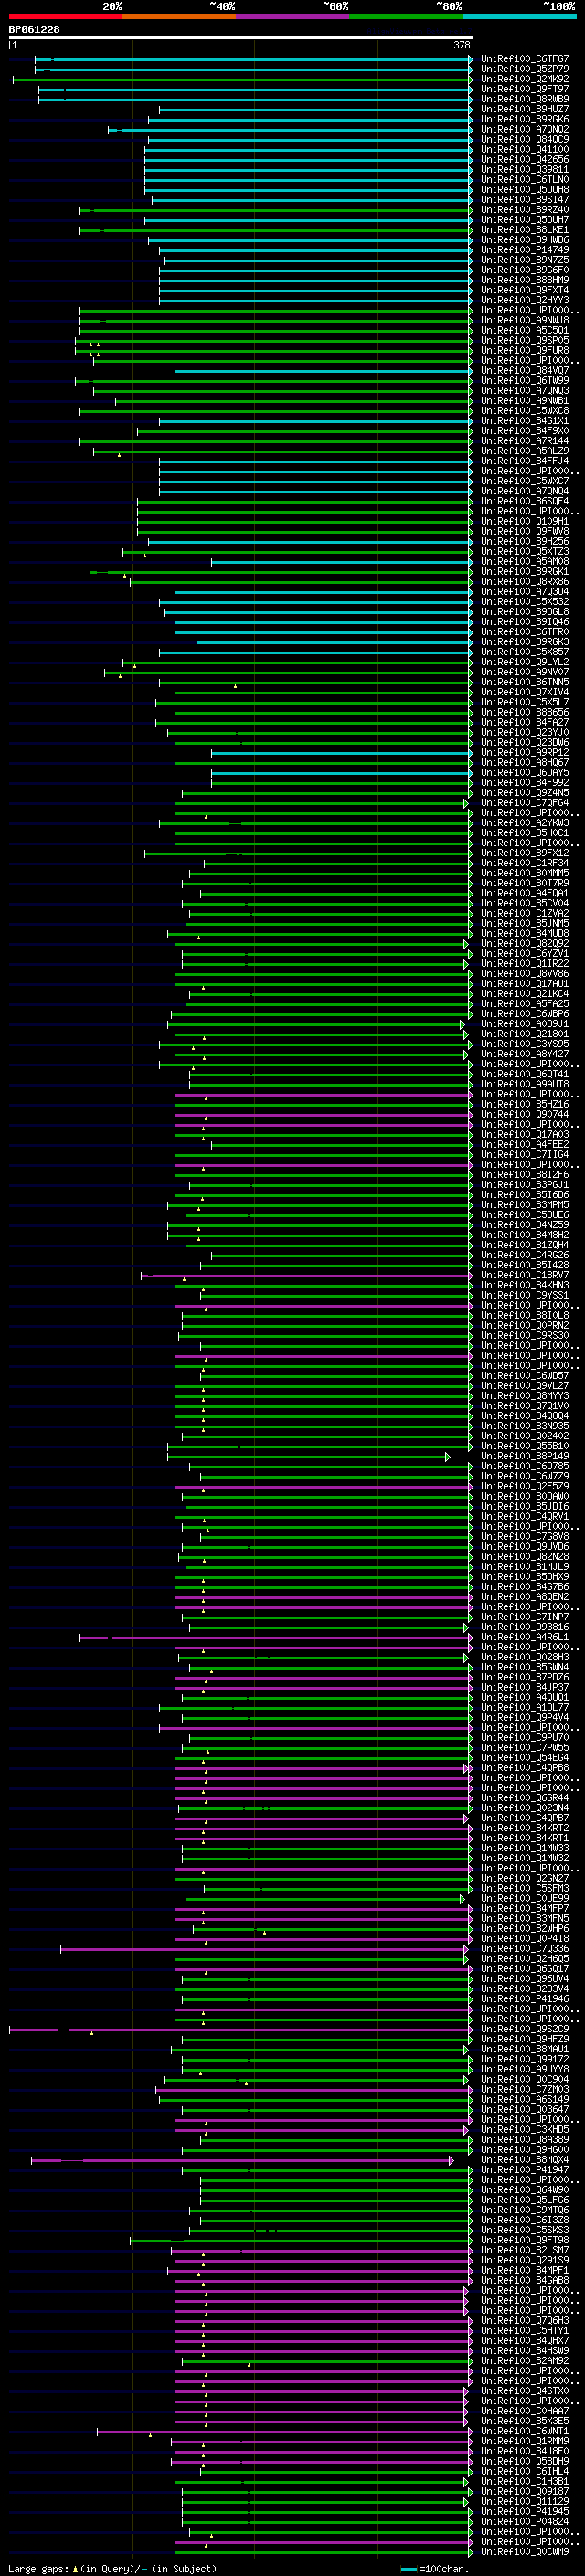Image resolution: width=585 pixels, height=2576 pixels.
Task: Select the UniRef100_Q9VL27 label
Action: tap(525, 1386)
